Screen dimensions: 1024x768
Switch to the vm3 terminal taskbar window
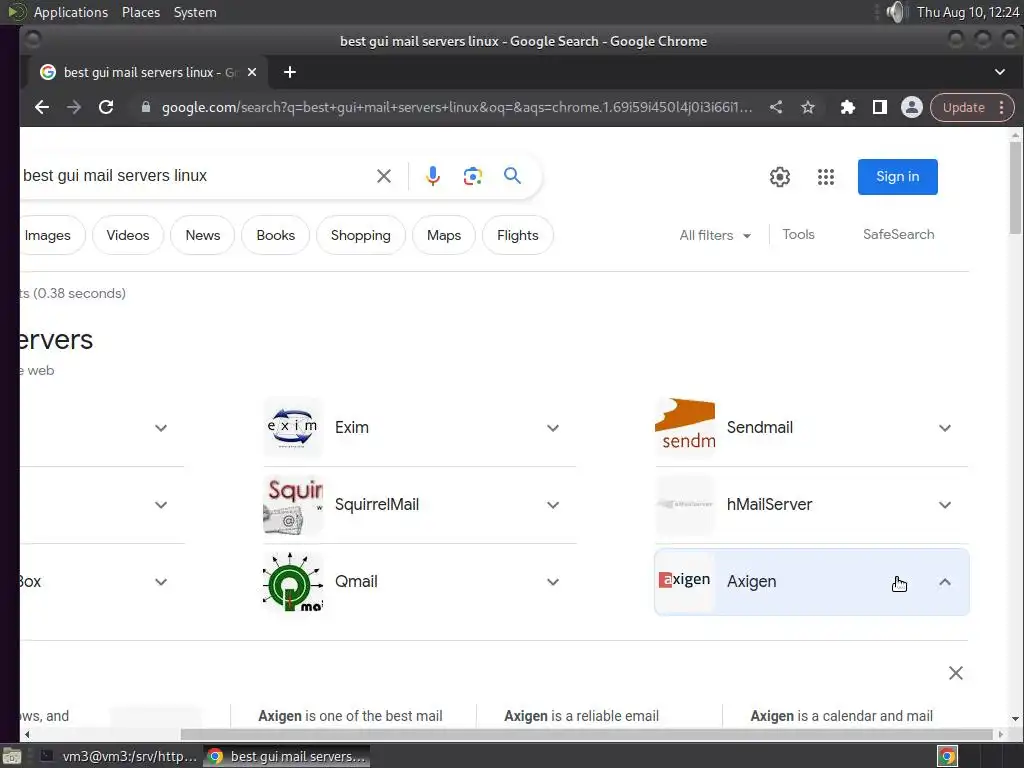click(118, 756)
